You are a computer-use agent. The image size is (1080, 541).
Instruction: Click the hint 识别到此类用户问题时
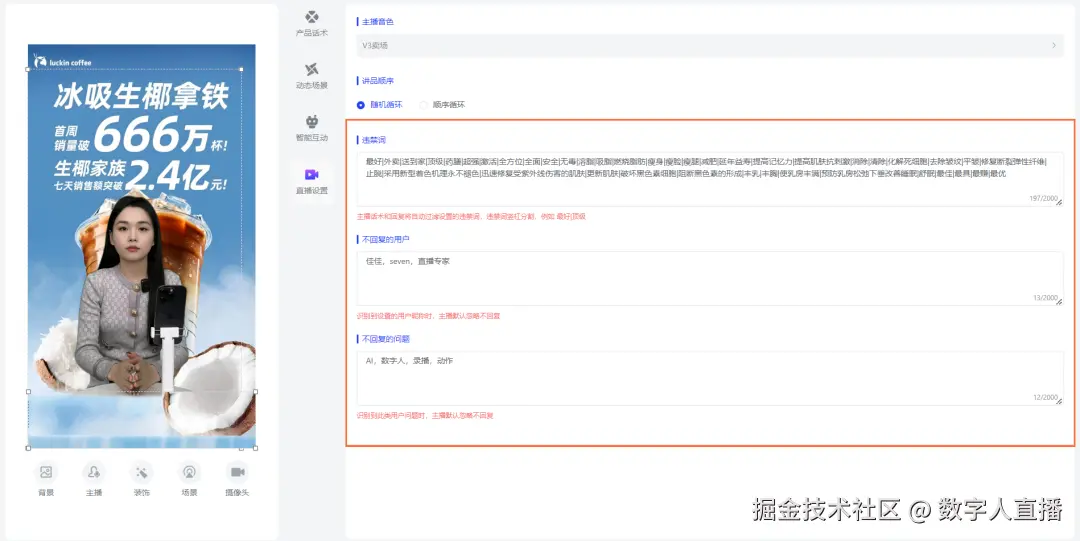425,416
